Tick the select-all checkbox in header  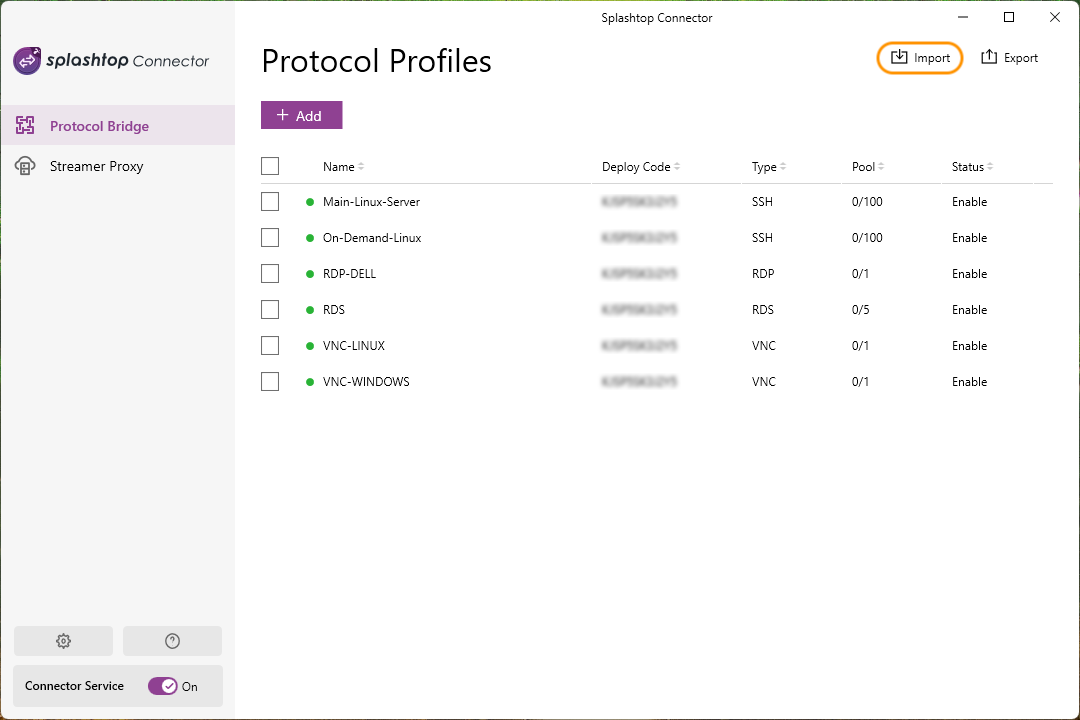click(x=270, y=166)
